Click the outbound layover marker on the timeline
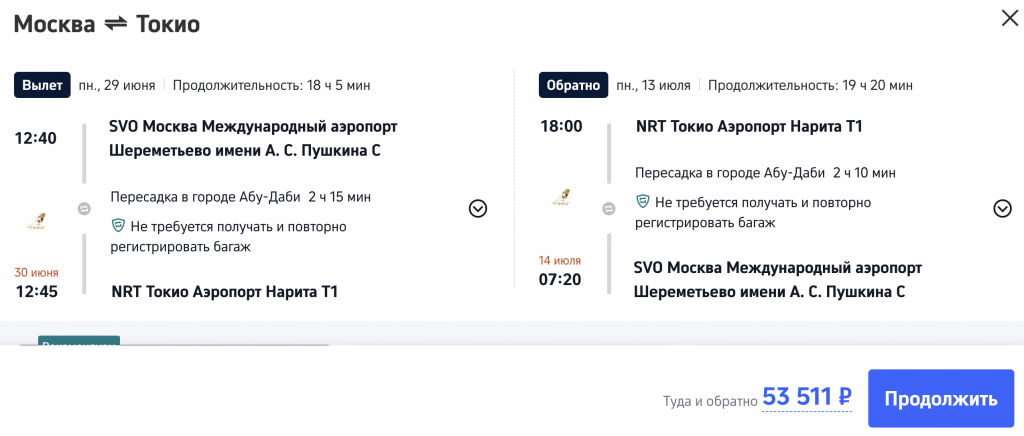The height and width of the screenshot is (436, 1024). point(85,209)
